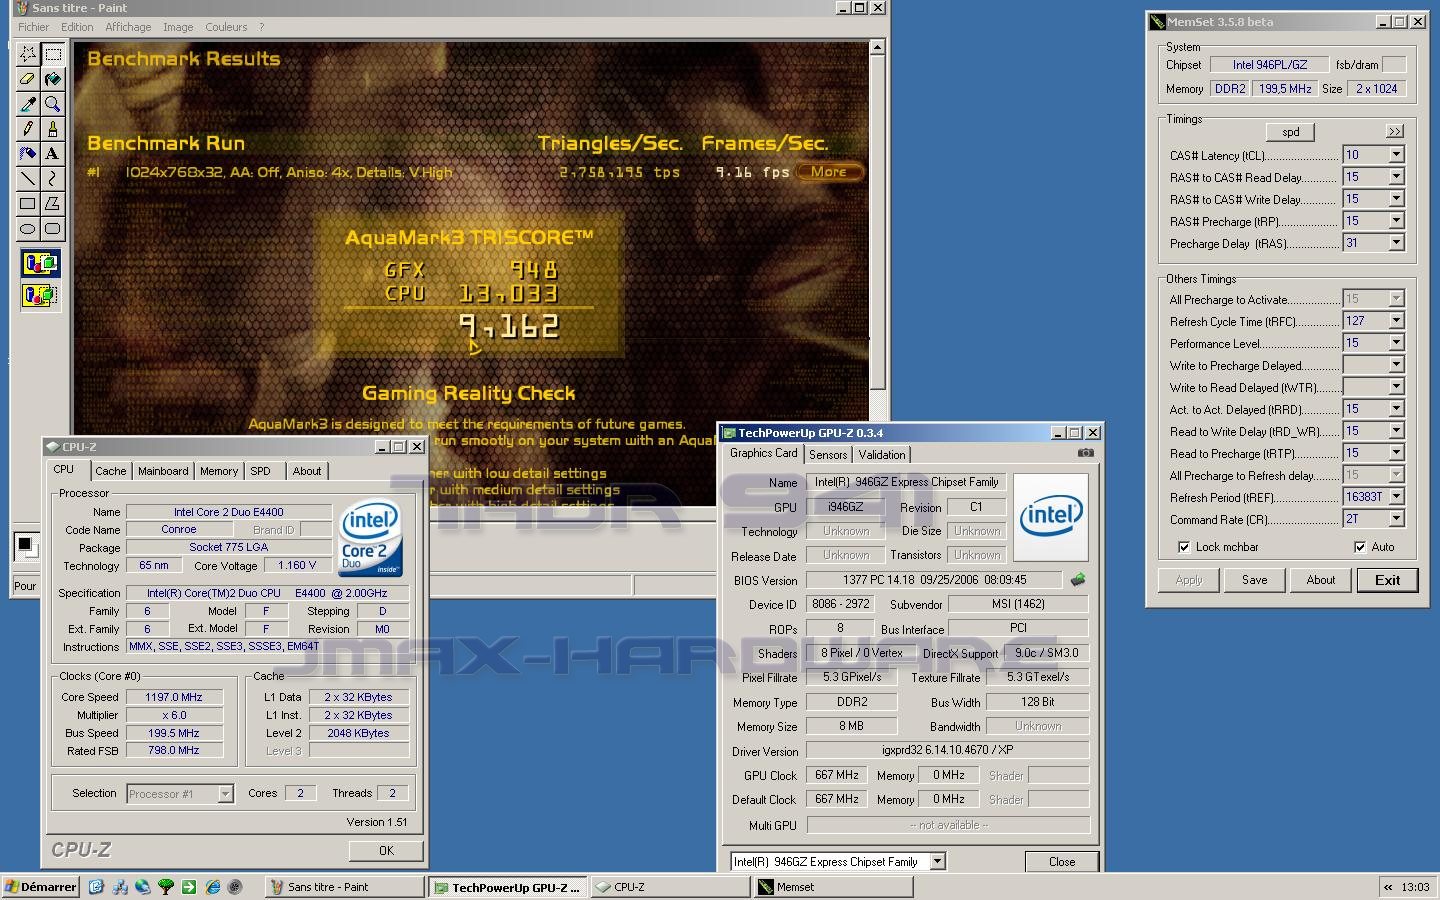
Task: Open the Affichage menu in Paint
Action: [x=128, y=27]
